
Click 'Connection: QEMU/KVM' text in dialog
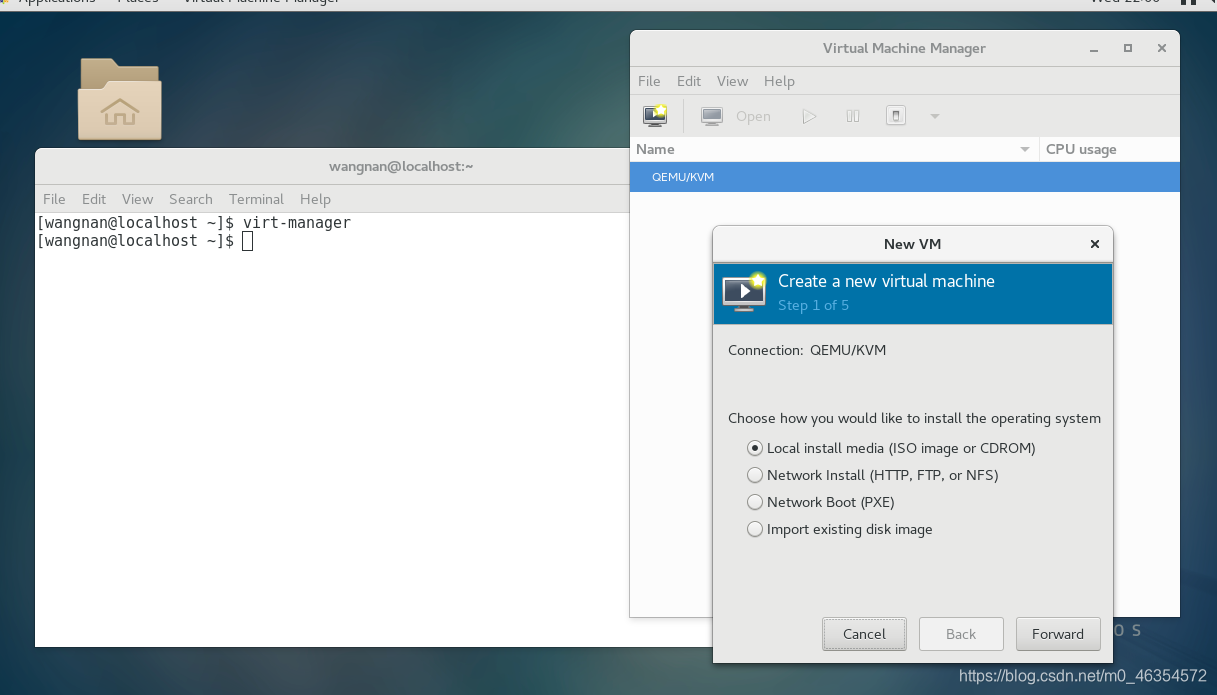click(x=807, y=350)
